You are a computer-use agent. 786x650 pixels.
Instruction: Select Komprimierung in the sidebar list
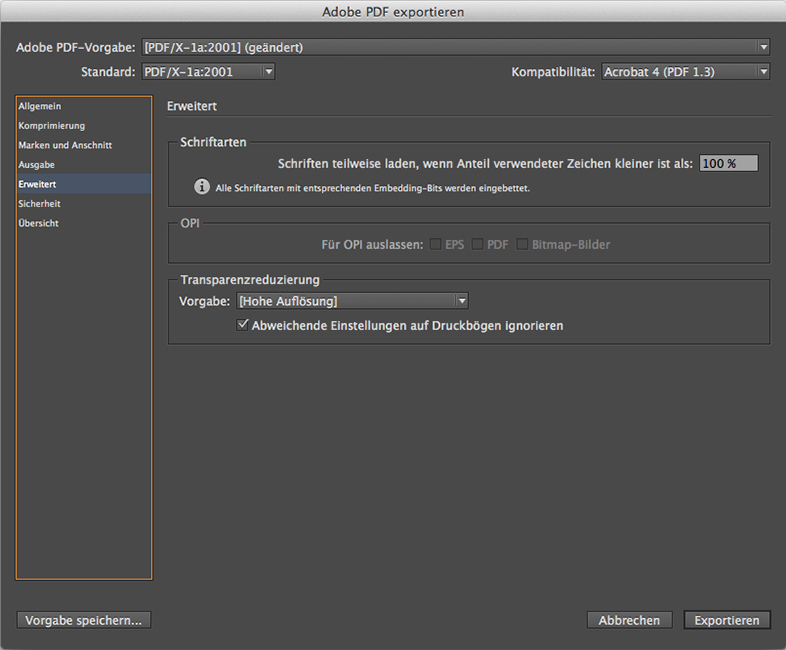coord(84,126)
